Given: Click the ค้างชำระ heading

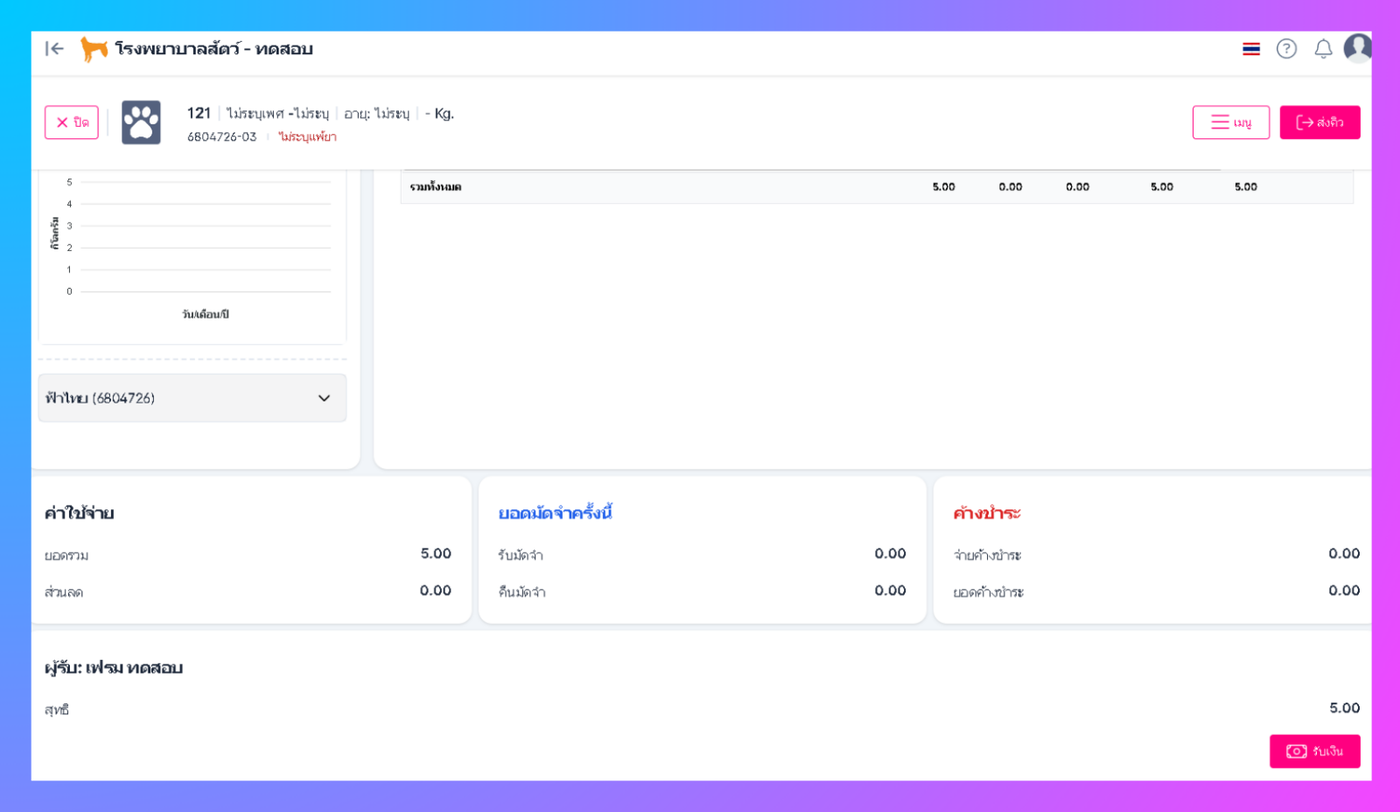Looking at the screenshot, I should [x=987, y=513].
